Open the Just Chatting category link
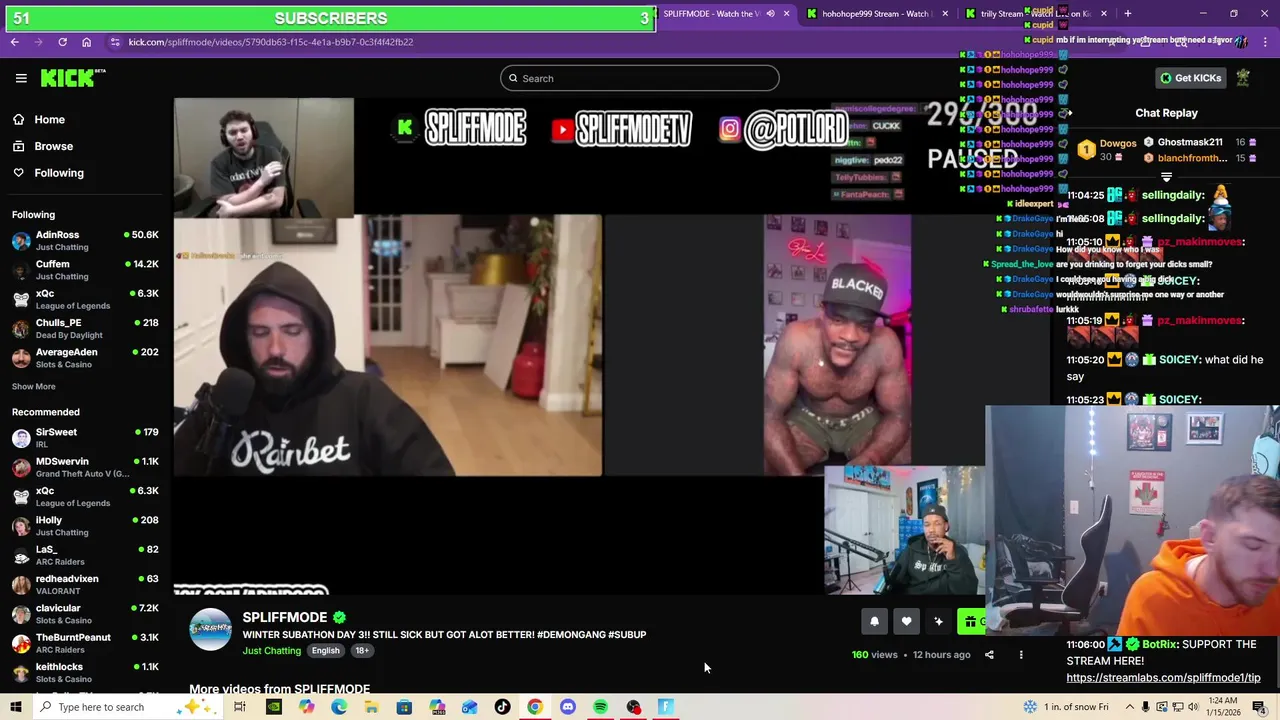The image size is (1280, 720). (x=271, y=651)
